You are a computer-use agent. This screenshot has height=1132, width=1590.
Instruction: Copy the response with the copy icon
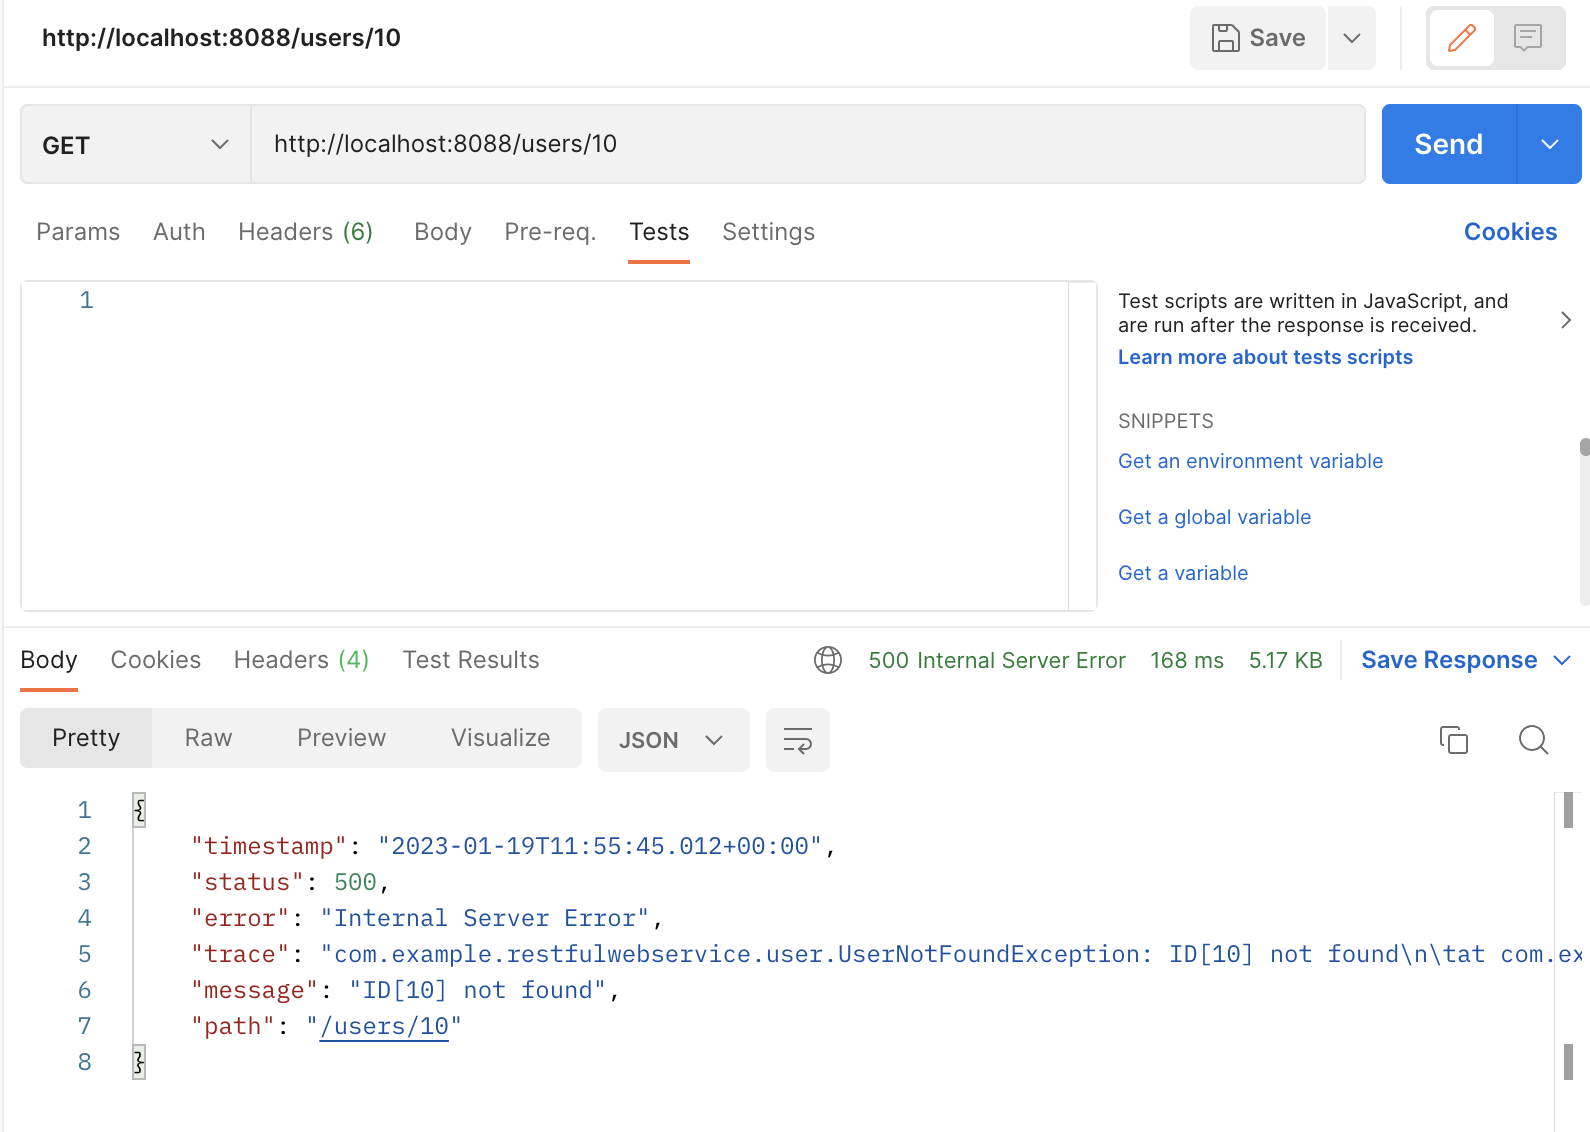click(x=1454, y=740)
